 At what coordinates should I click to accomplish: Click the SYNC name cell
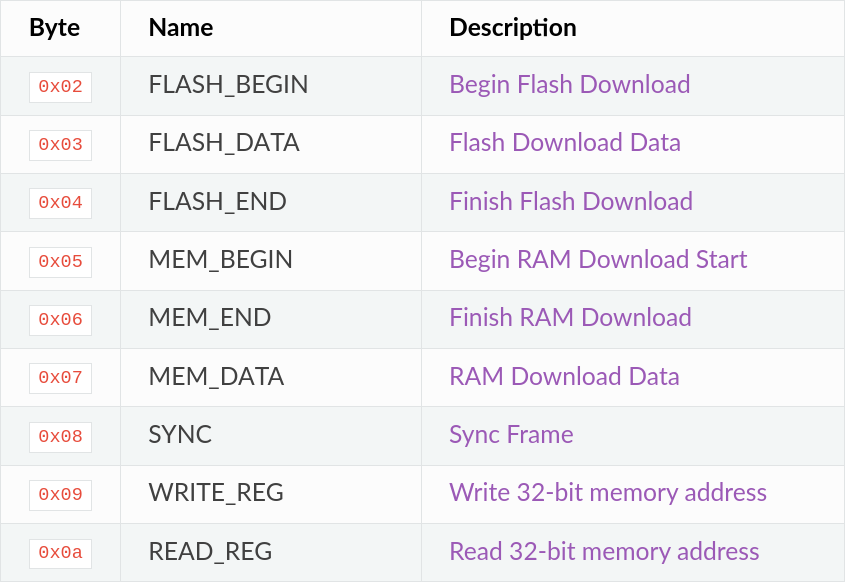click(x=180, y=435)
